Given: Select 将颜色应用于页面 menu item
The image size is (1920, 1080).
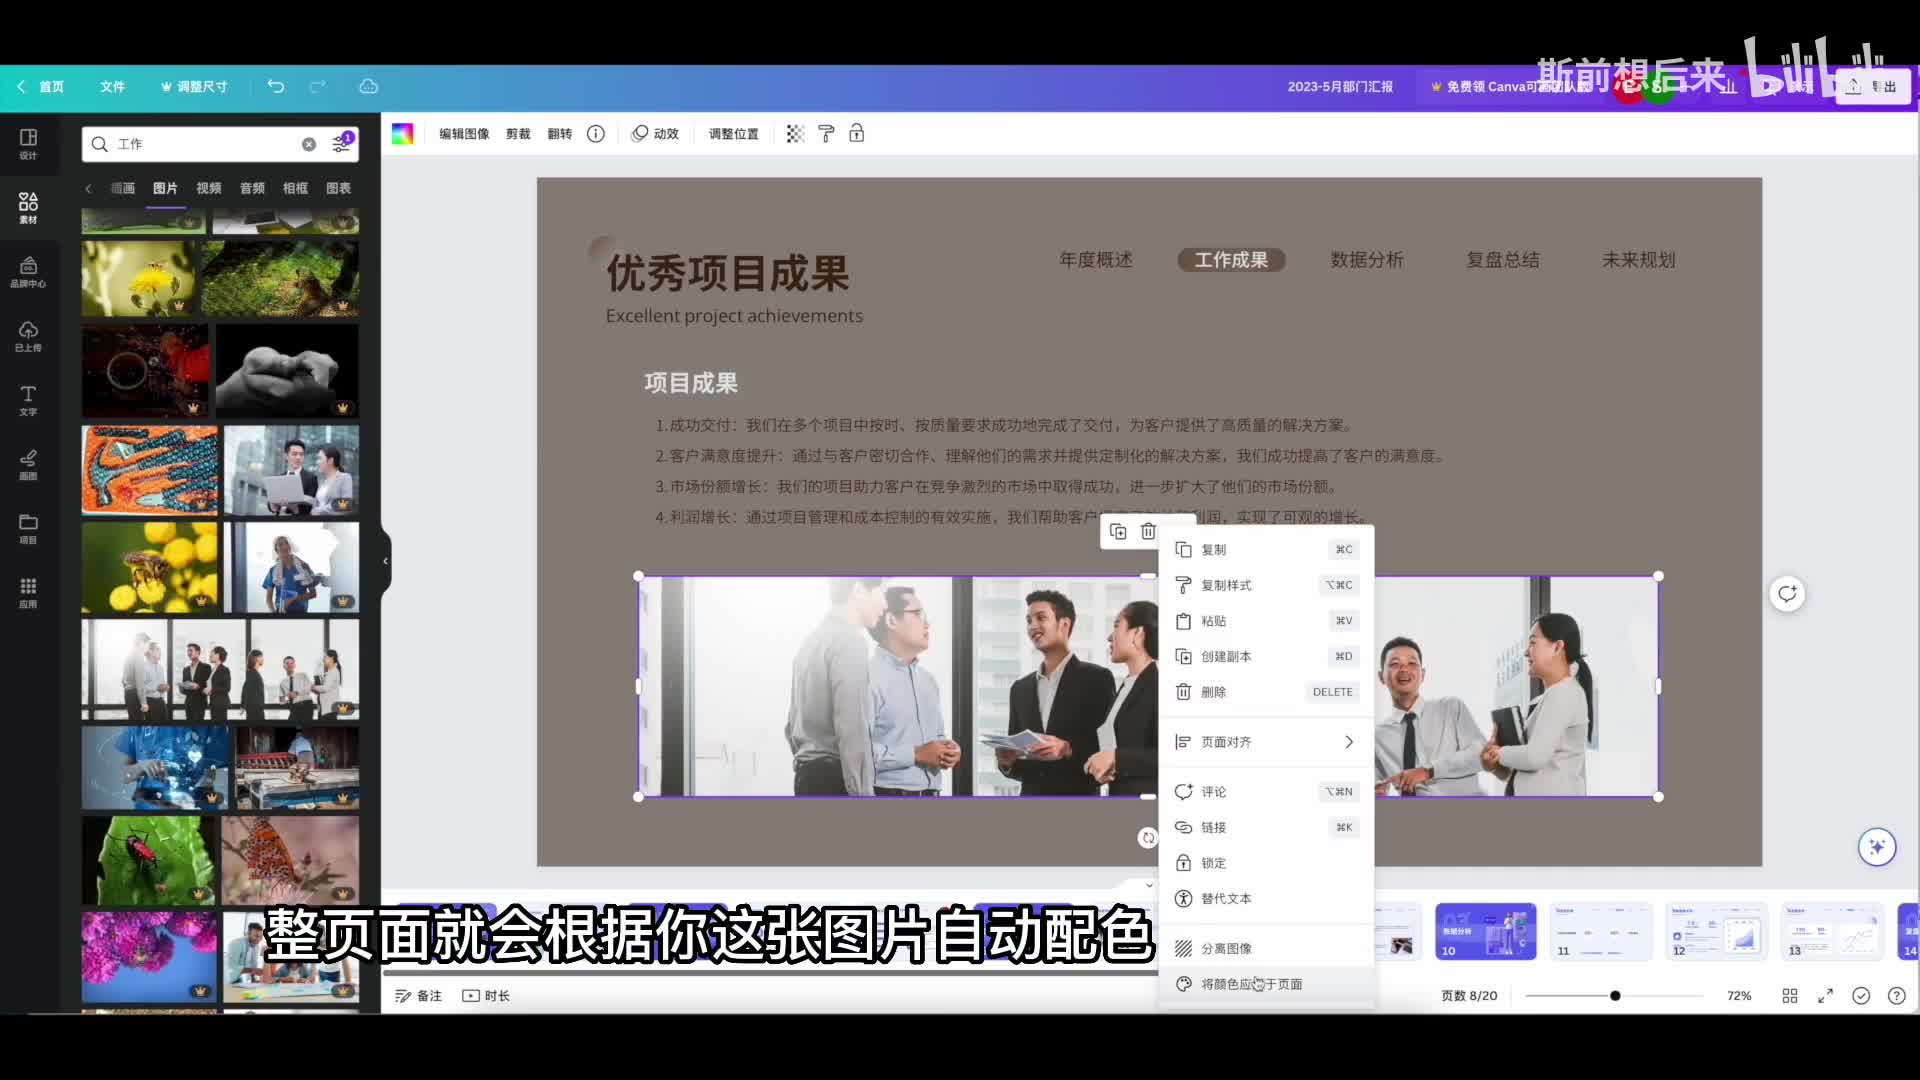Looking at the screenshot, I should [x=1251, y=984].
